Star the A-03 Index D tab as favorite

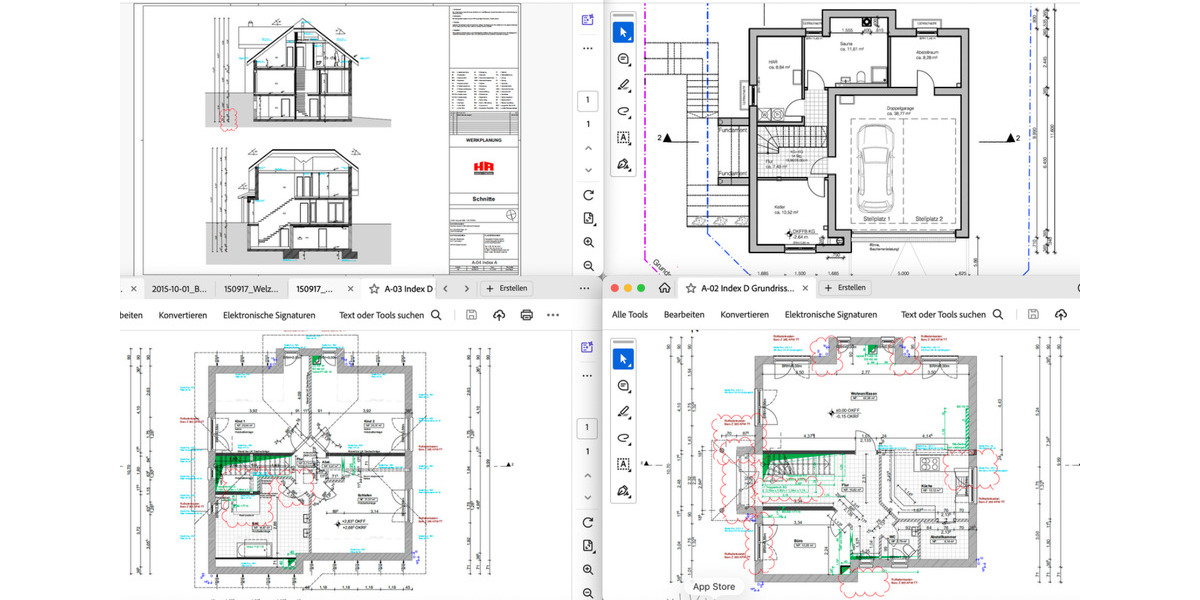pyautogui.click(x=372, y=288)
